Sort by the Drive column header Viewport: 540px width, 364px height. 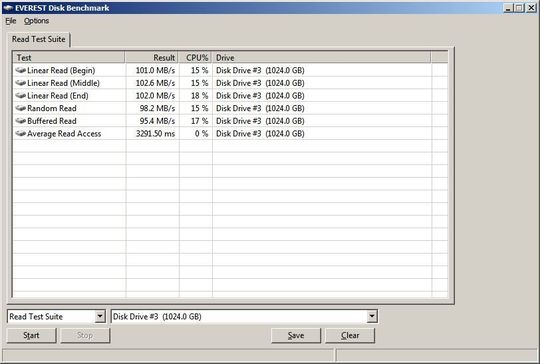pos(321,58)
